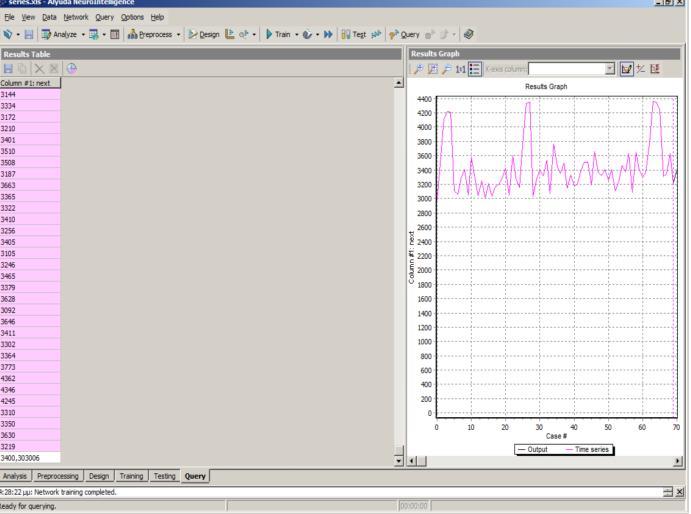Screen dimensions: 691x514
Task: Click the open file toolbar icon
Action: pos(7,34)
